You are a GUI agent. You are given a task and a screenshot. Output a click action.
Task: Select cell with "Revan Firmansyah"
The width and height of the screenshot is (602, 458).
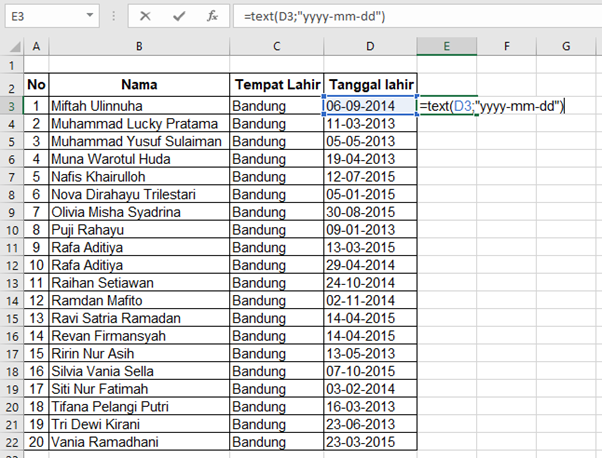pos(139,336)
